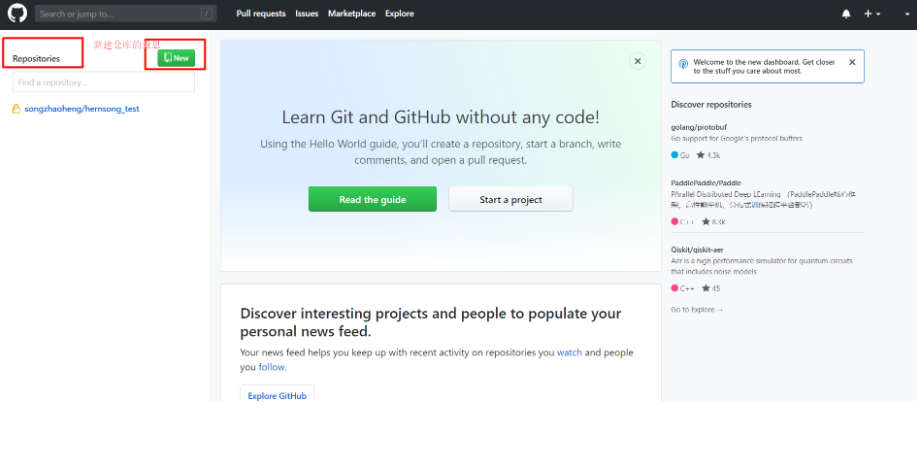Click the Start a project button
The width and height of the screenshot is (917, 452).
tap(511, 199)
